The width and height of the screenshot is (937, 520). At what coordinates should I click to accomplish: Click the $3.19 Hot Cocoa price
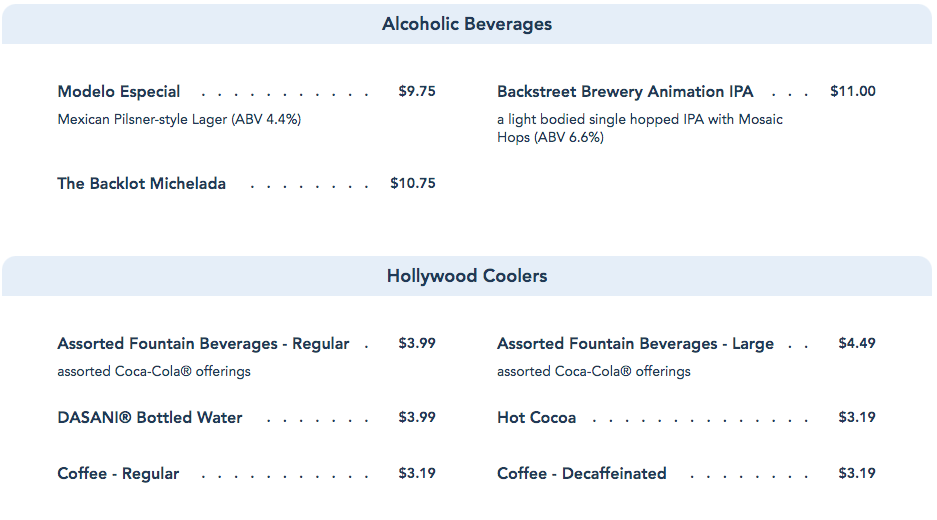coord(857,418)
